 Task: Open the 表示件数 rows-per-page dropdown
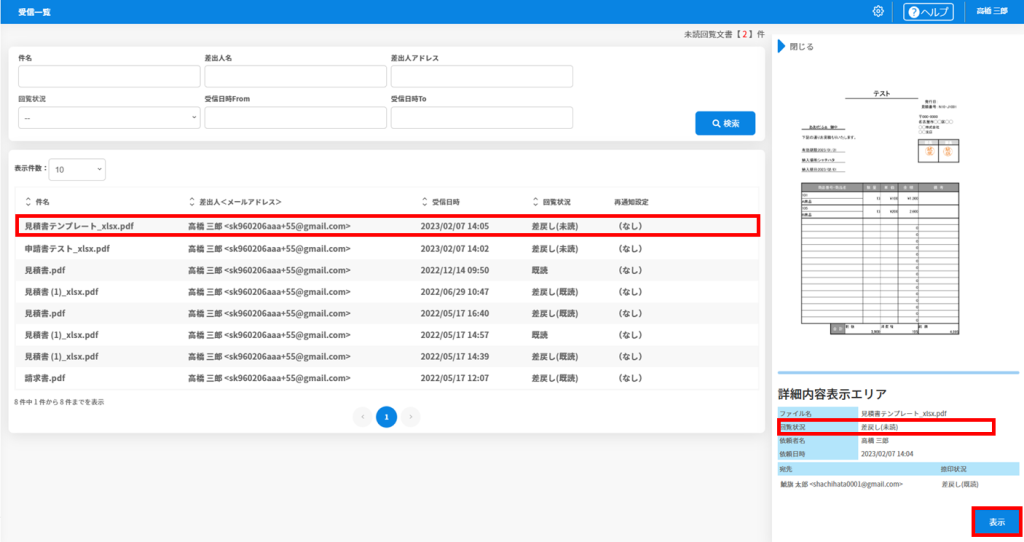pyautogui.click(x=77, y=169)
